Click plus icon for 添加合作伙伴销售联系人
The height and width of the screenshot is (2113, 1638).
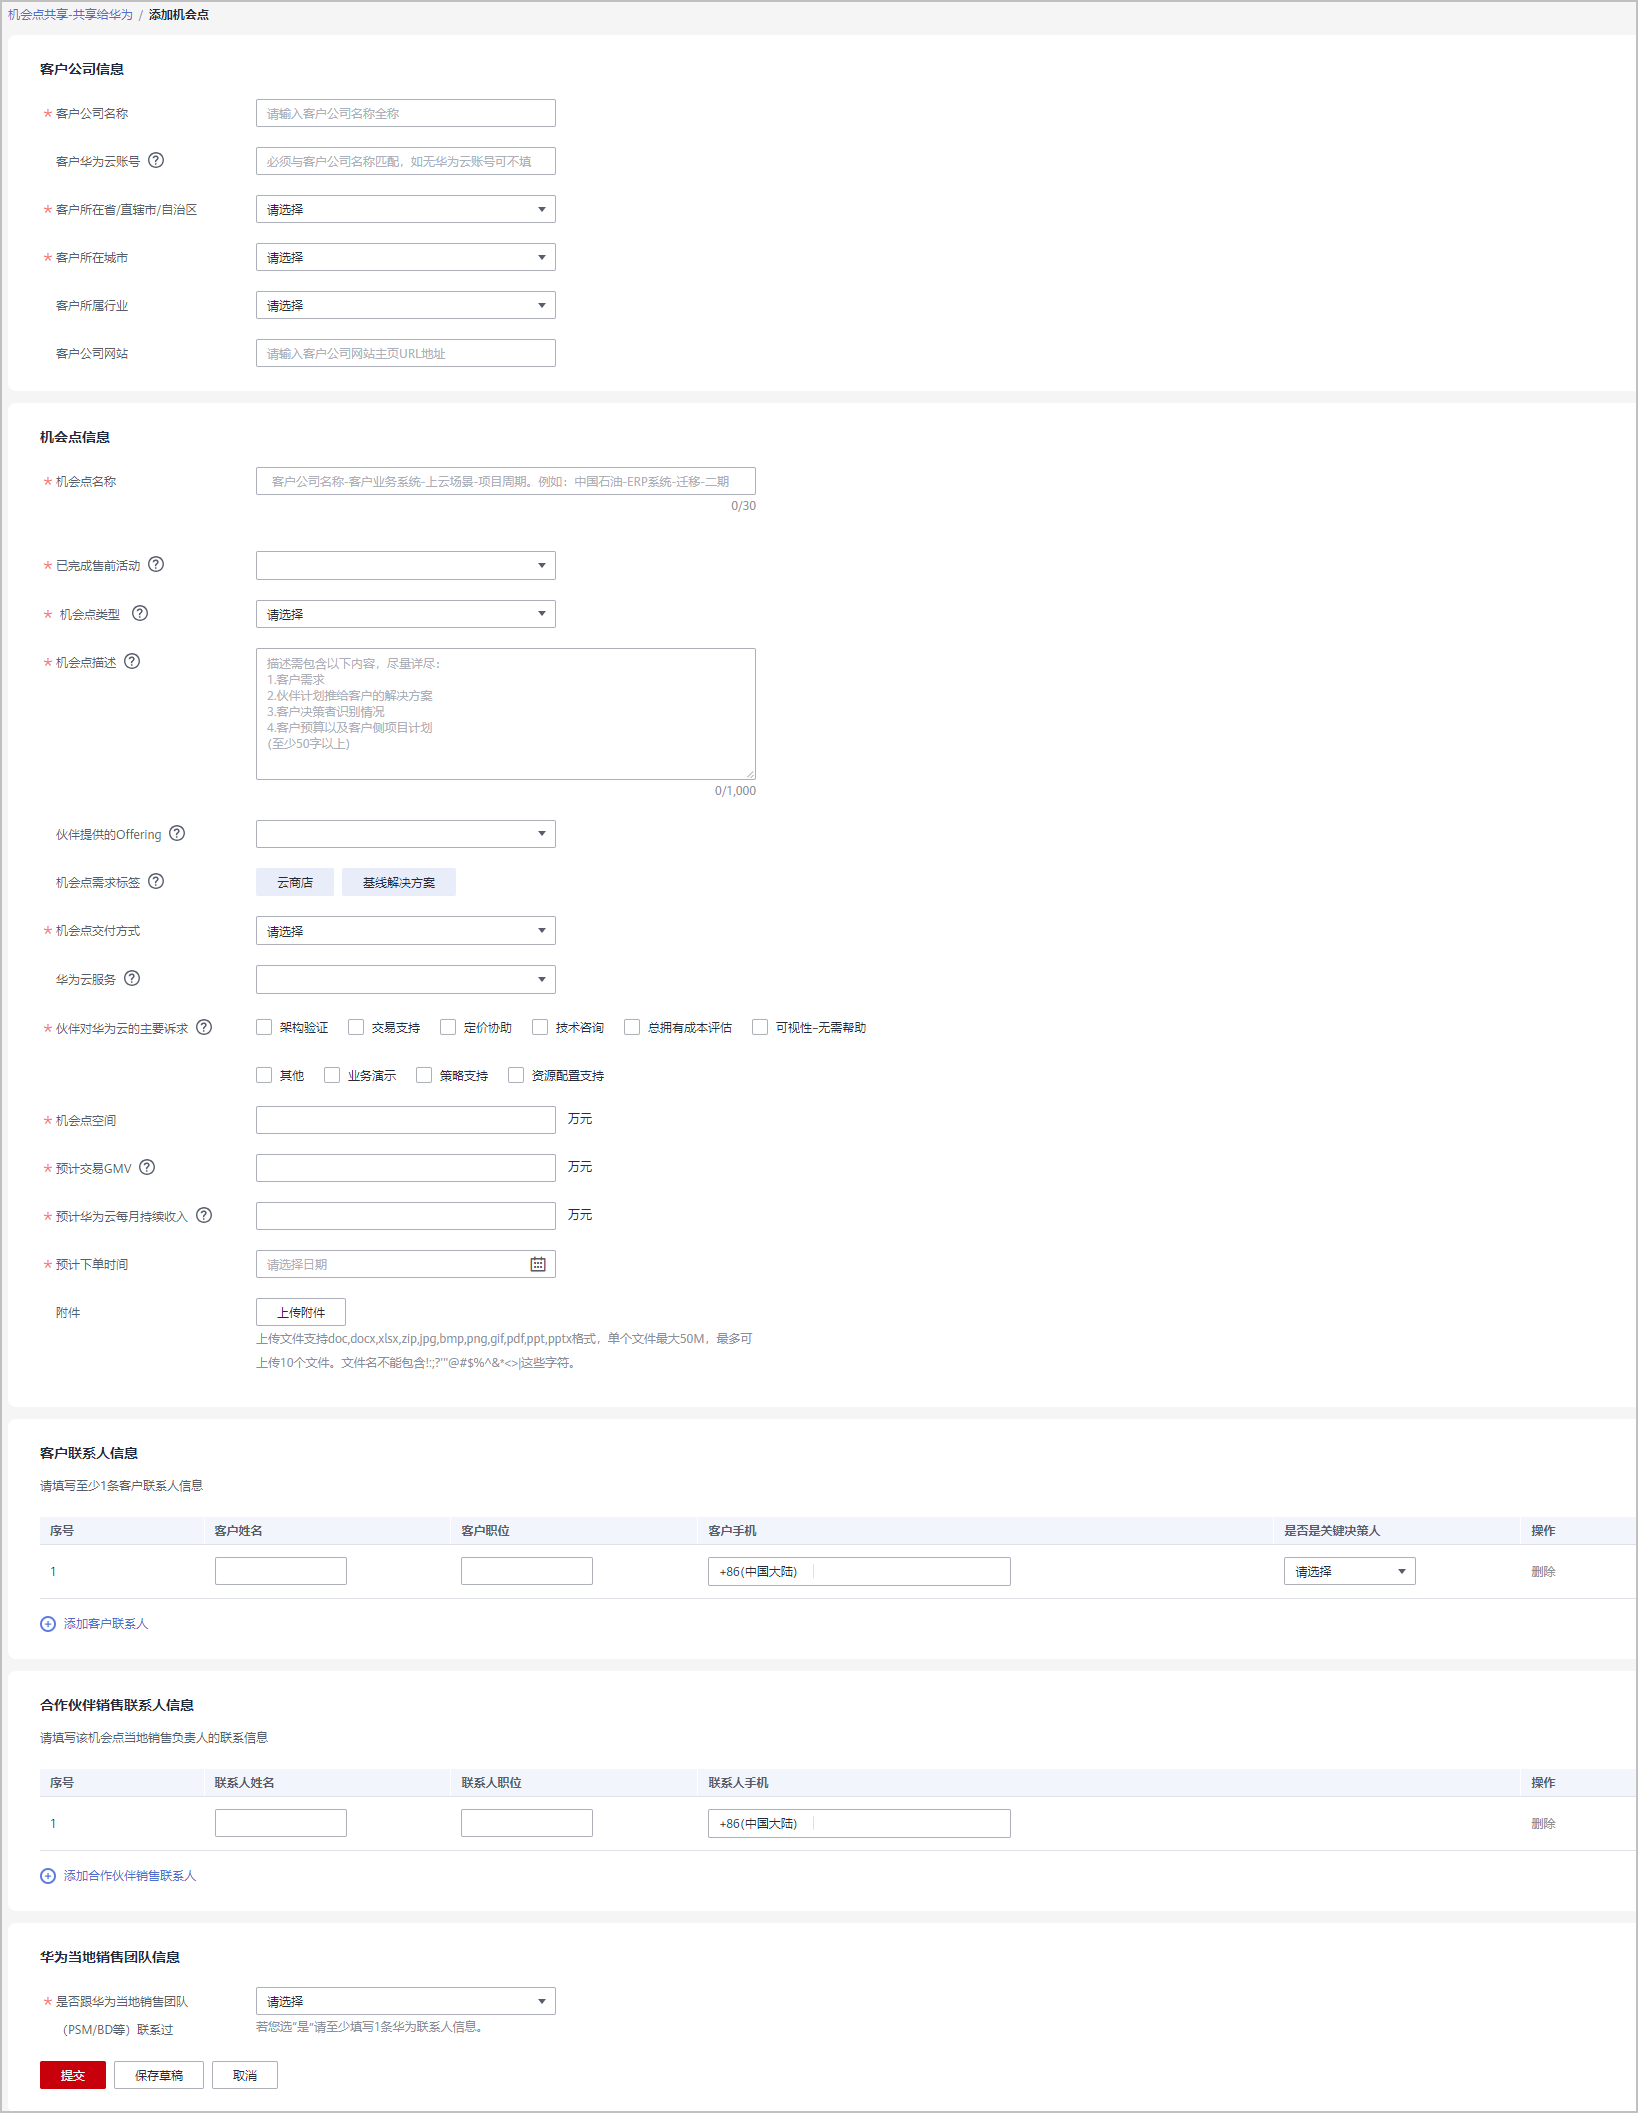coord(48,1876)
